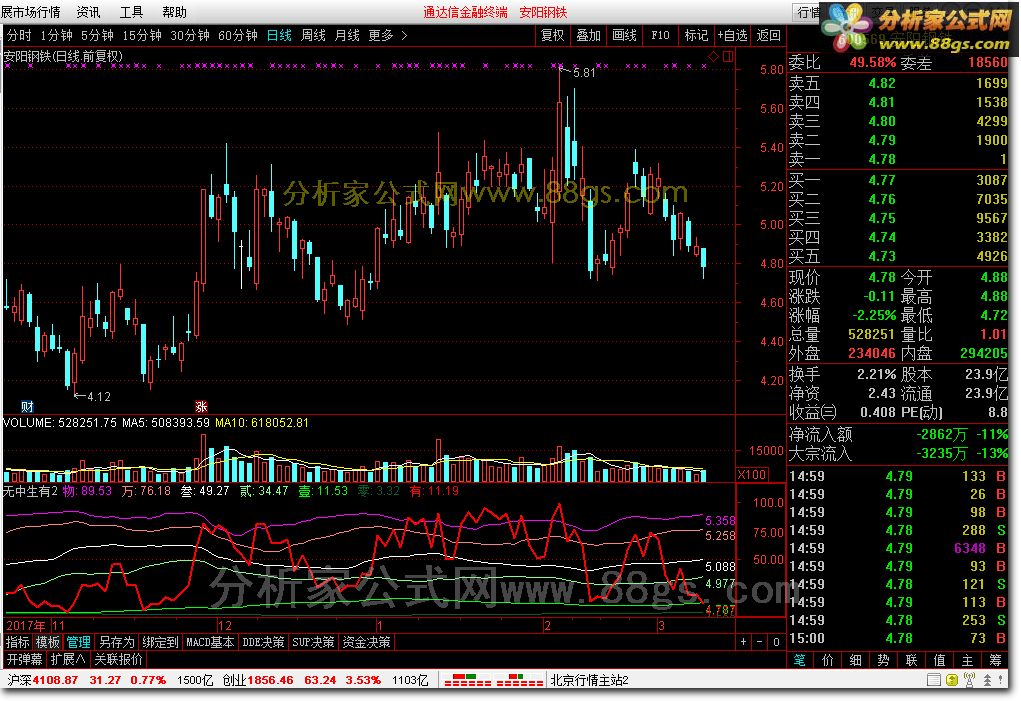Click the red market breadth bars in status bar
The height and width of the screenshot is (701, 1021).
(494, 681)
